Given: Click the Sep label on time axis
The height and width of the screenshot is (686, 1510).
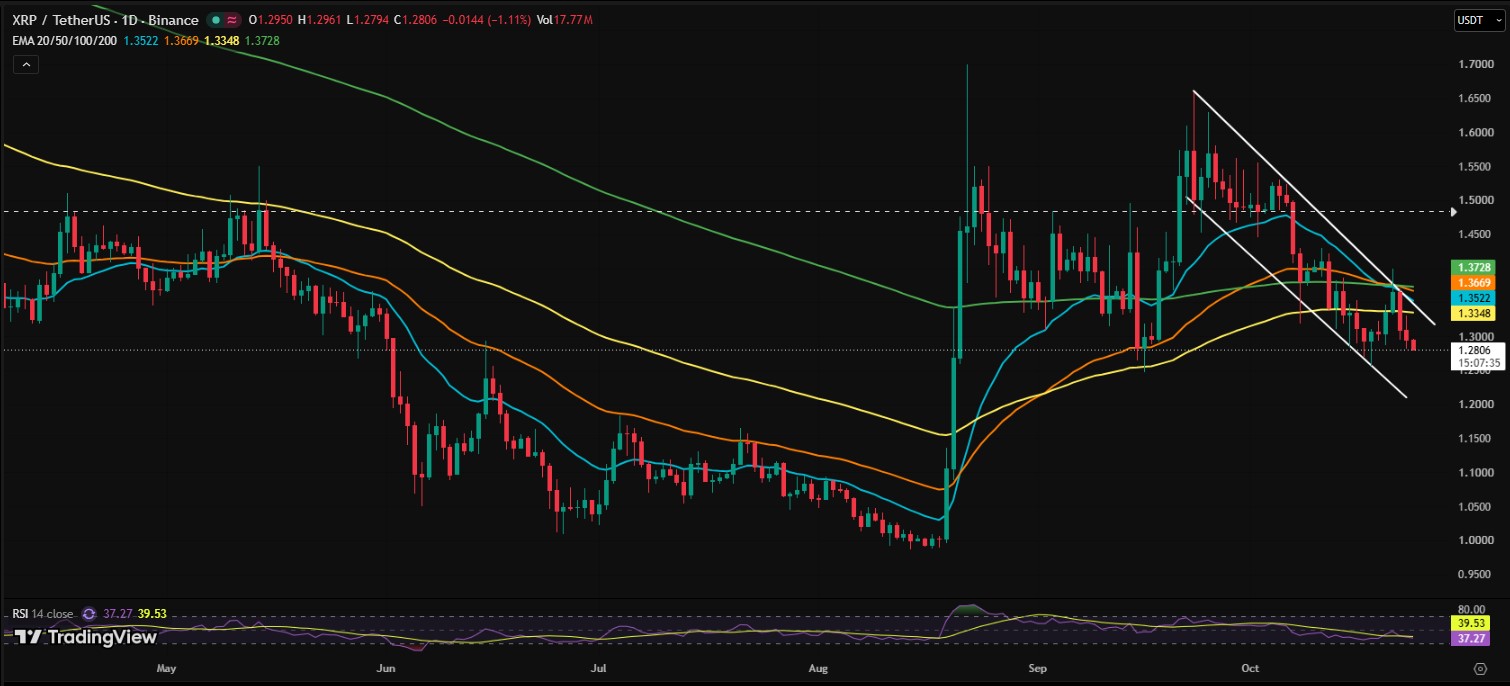Looking at the screenshot, I should point(1037,666).
